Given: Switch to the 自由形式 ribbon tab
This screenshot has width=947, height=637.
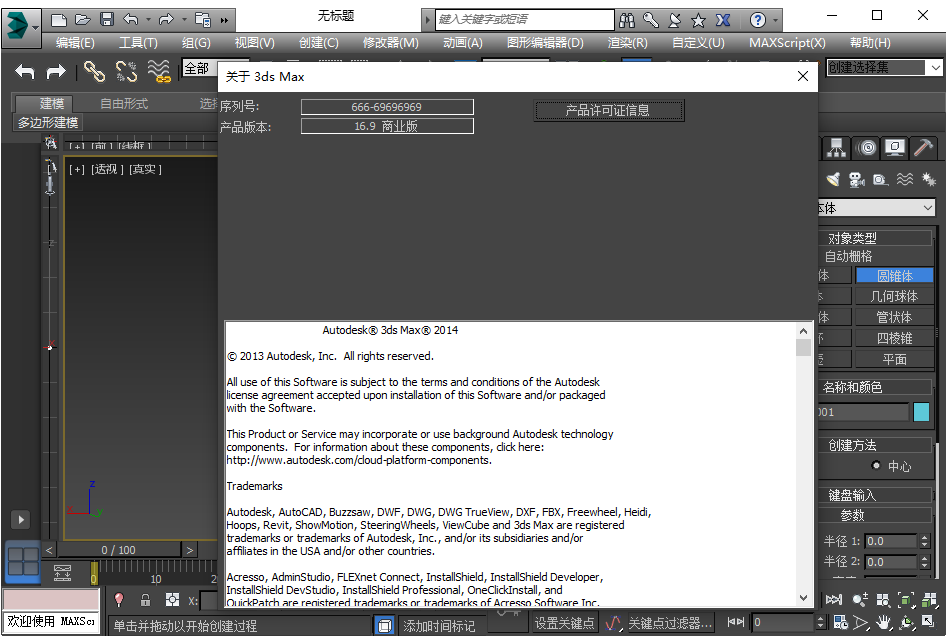Looking at the screenshot, I should tap(124, 104).
